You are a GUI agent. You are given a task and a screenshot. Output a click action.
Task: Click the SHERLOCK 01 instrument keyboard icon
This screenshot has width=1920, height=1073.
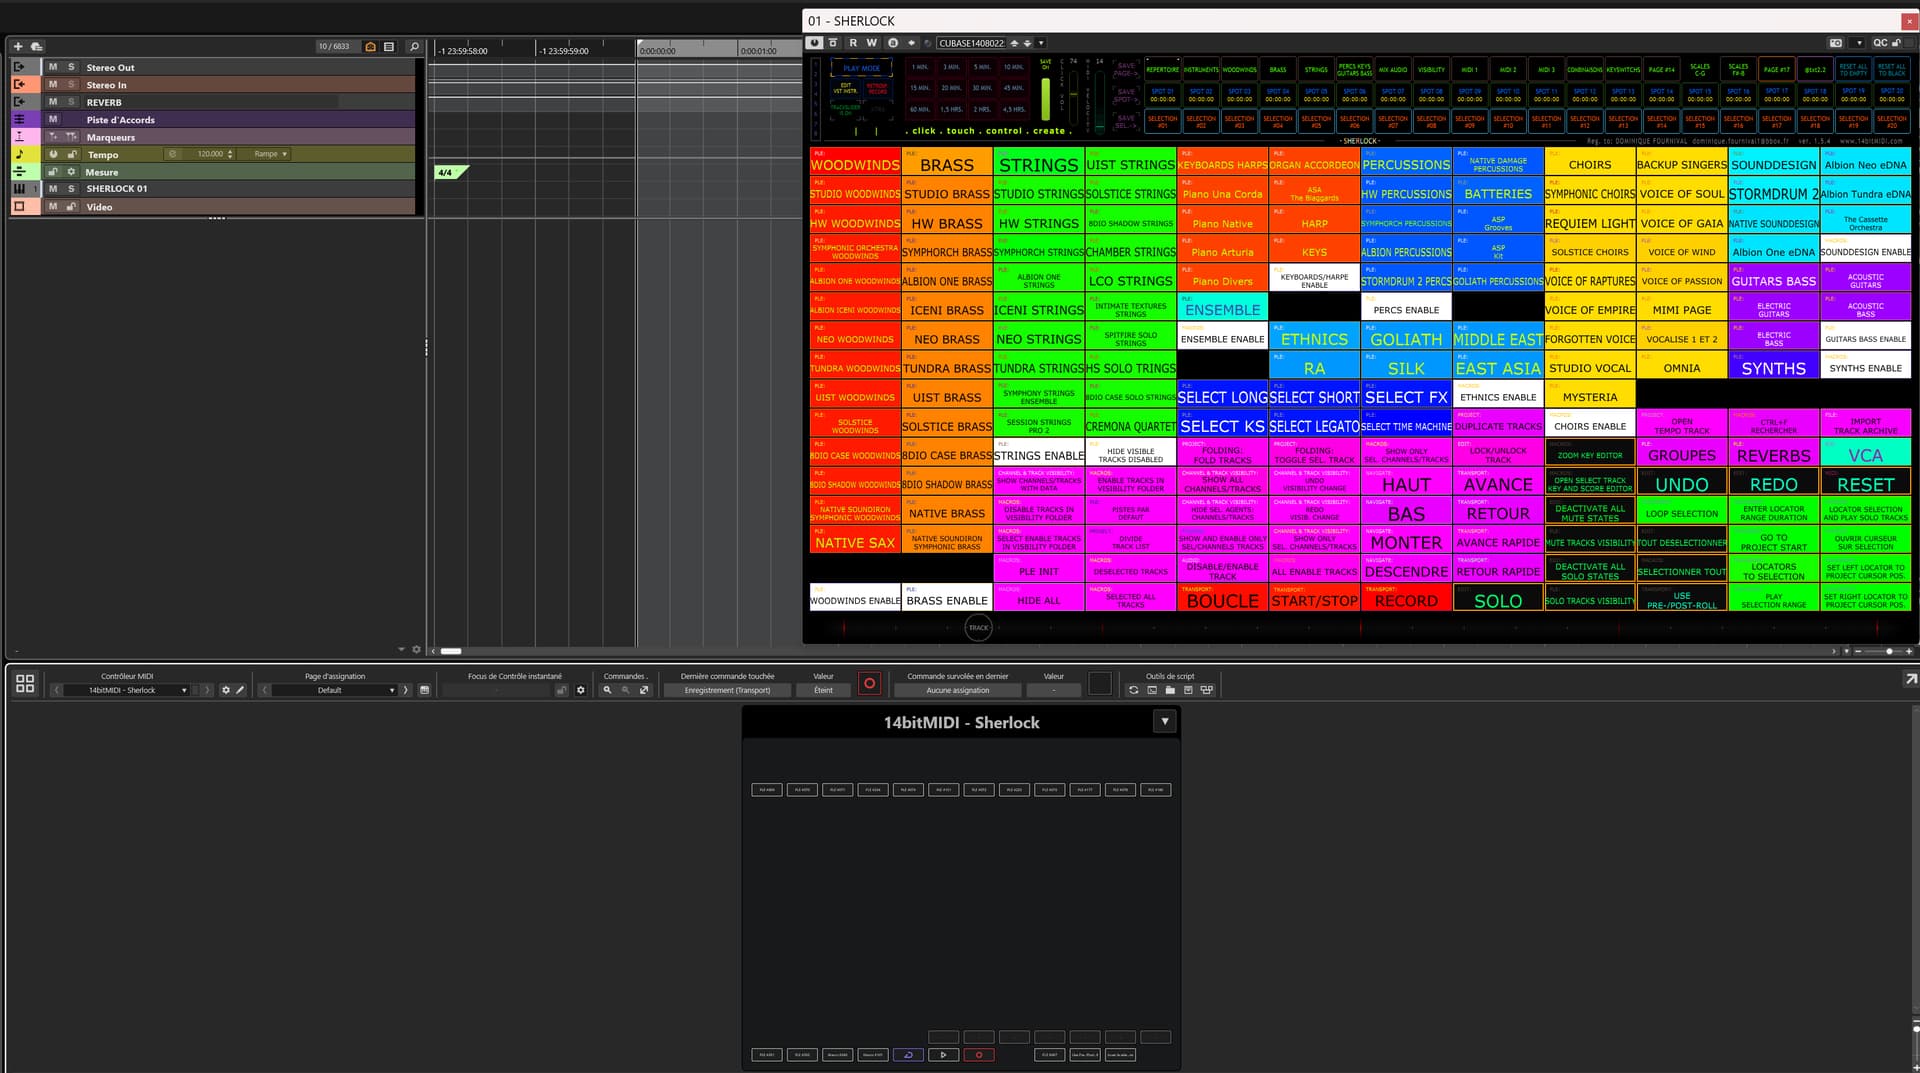click(x=19, y=188)
